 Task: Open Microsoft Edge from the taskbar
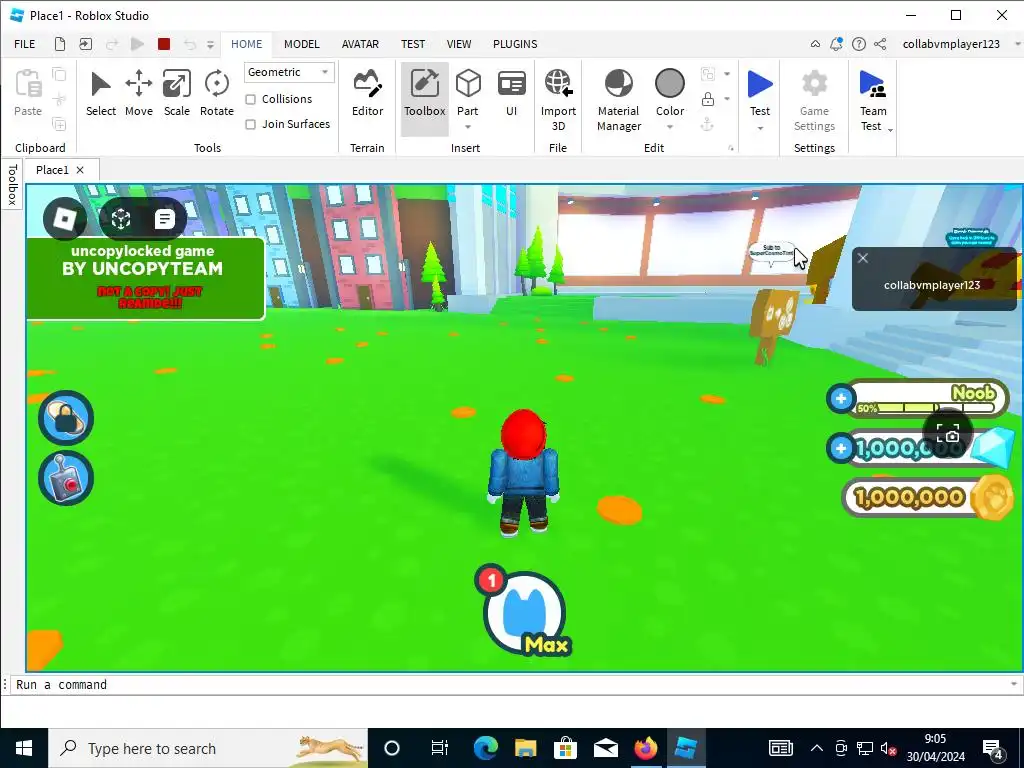click(x=486, y=748)
